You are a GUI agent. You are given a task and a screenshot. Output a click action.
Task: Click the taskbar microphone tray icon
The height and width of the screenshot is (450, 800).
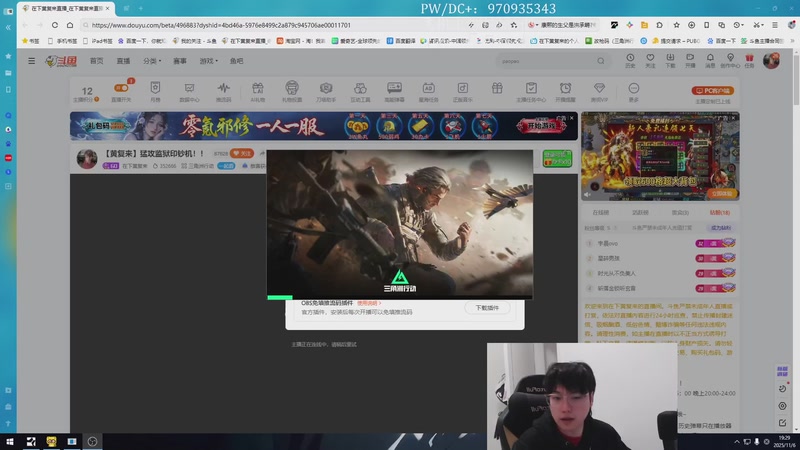click(757, 441)
